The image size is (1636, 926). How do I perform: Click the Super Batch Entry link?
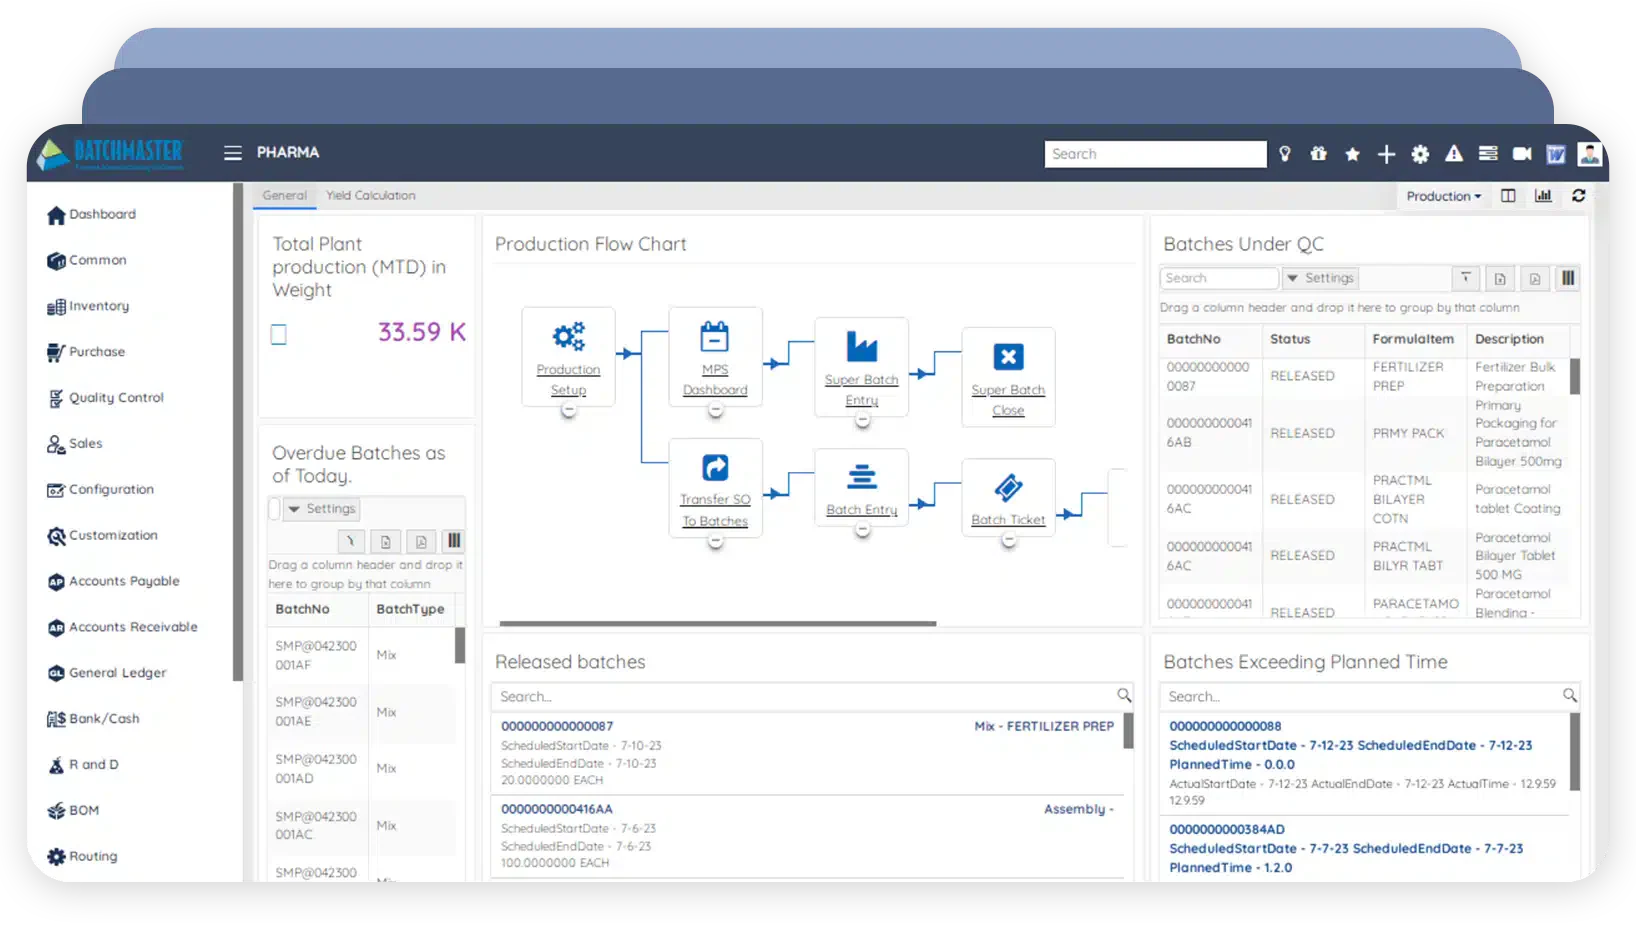point(862,390)
